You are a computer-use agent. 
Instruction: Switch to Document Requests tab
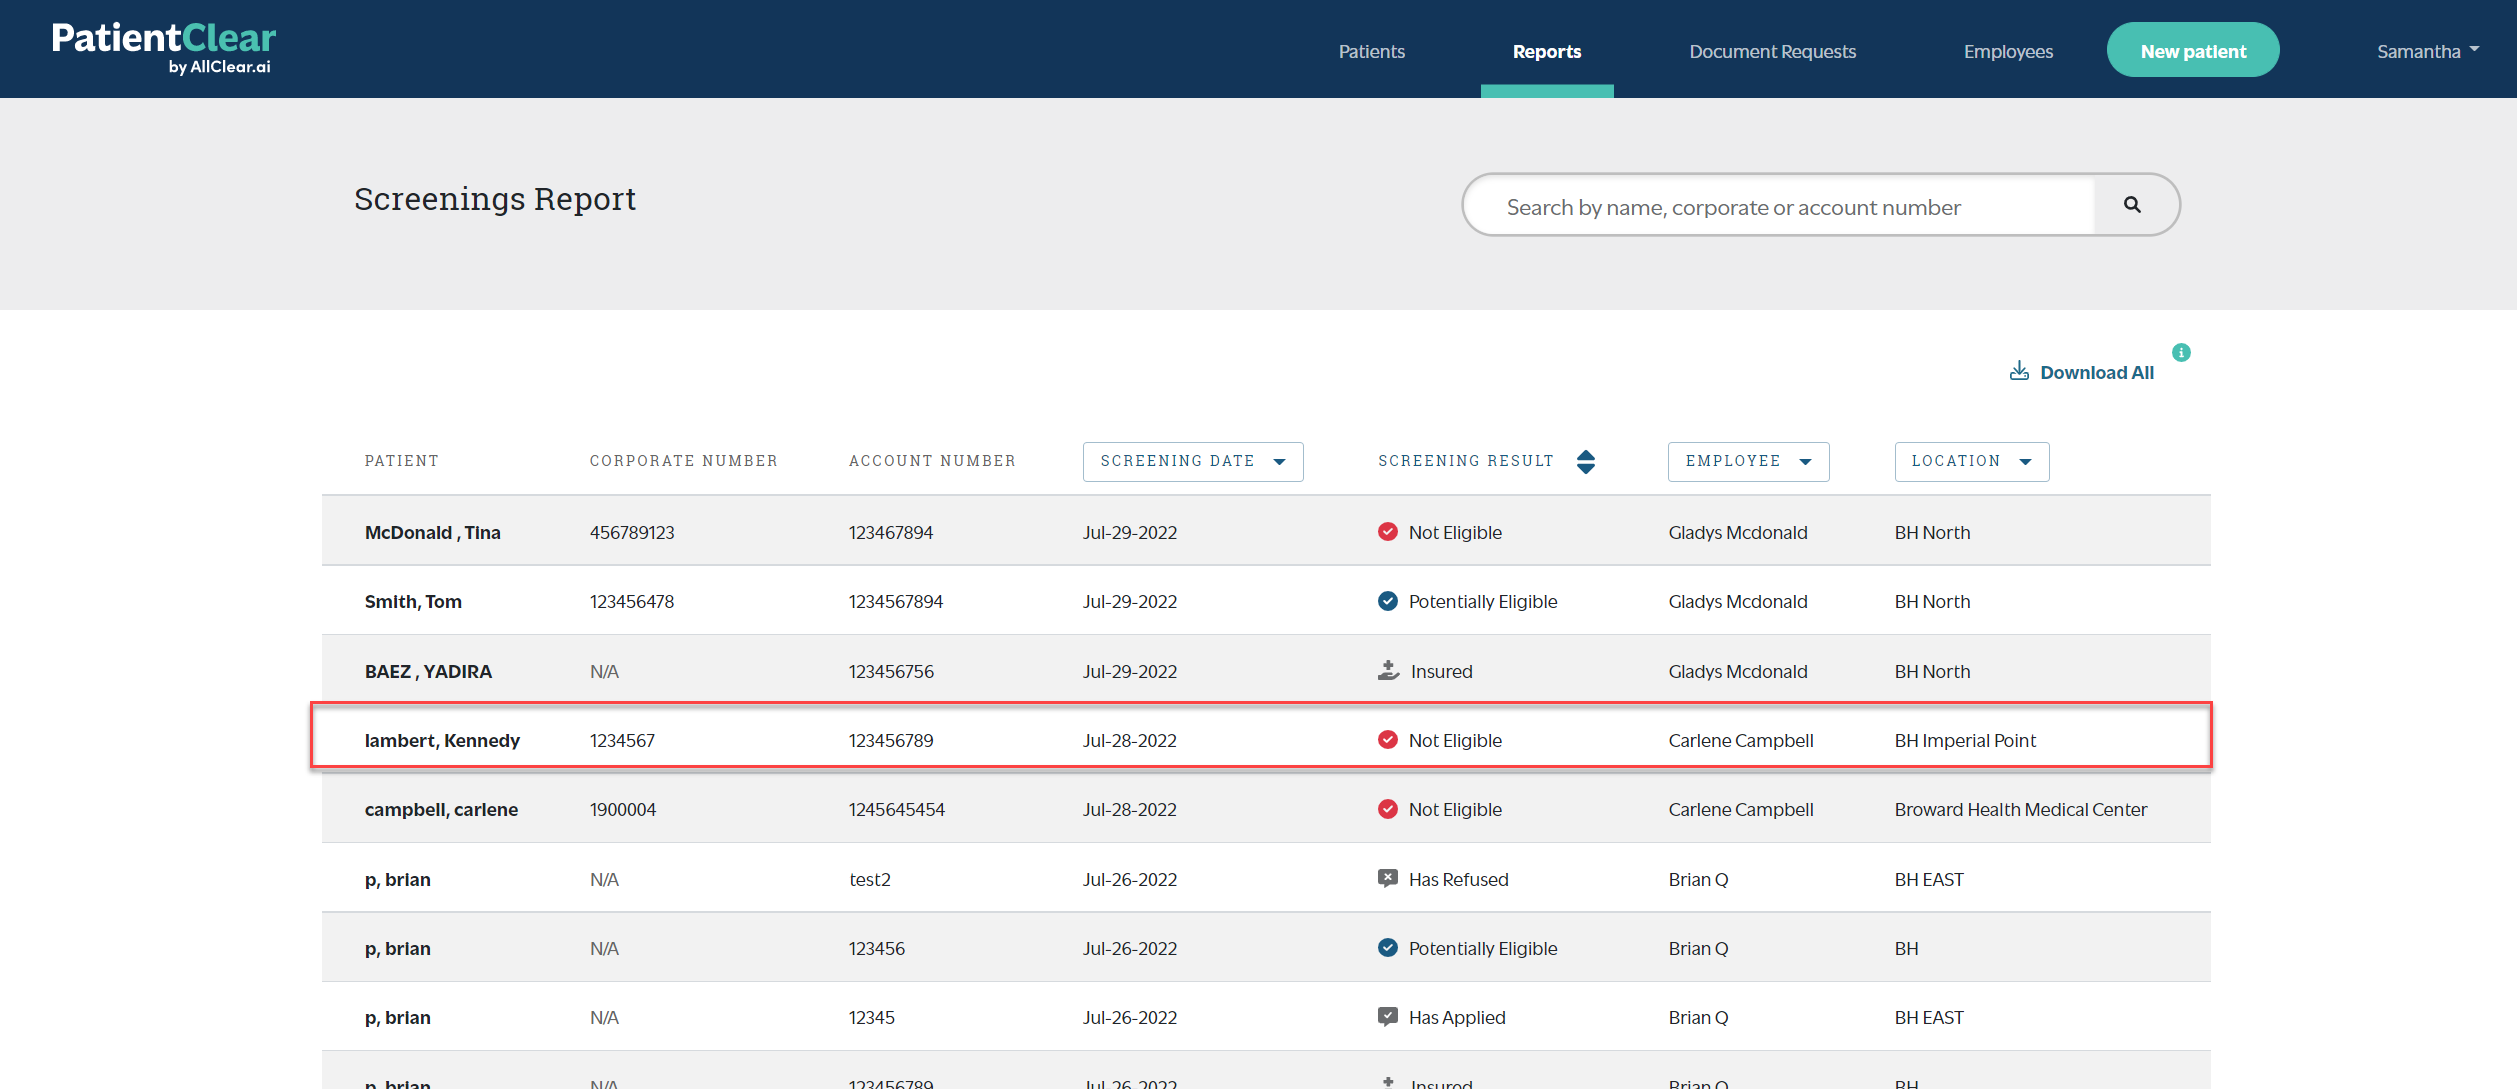(1772, 51)
